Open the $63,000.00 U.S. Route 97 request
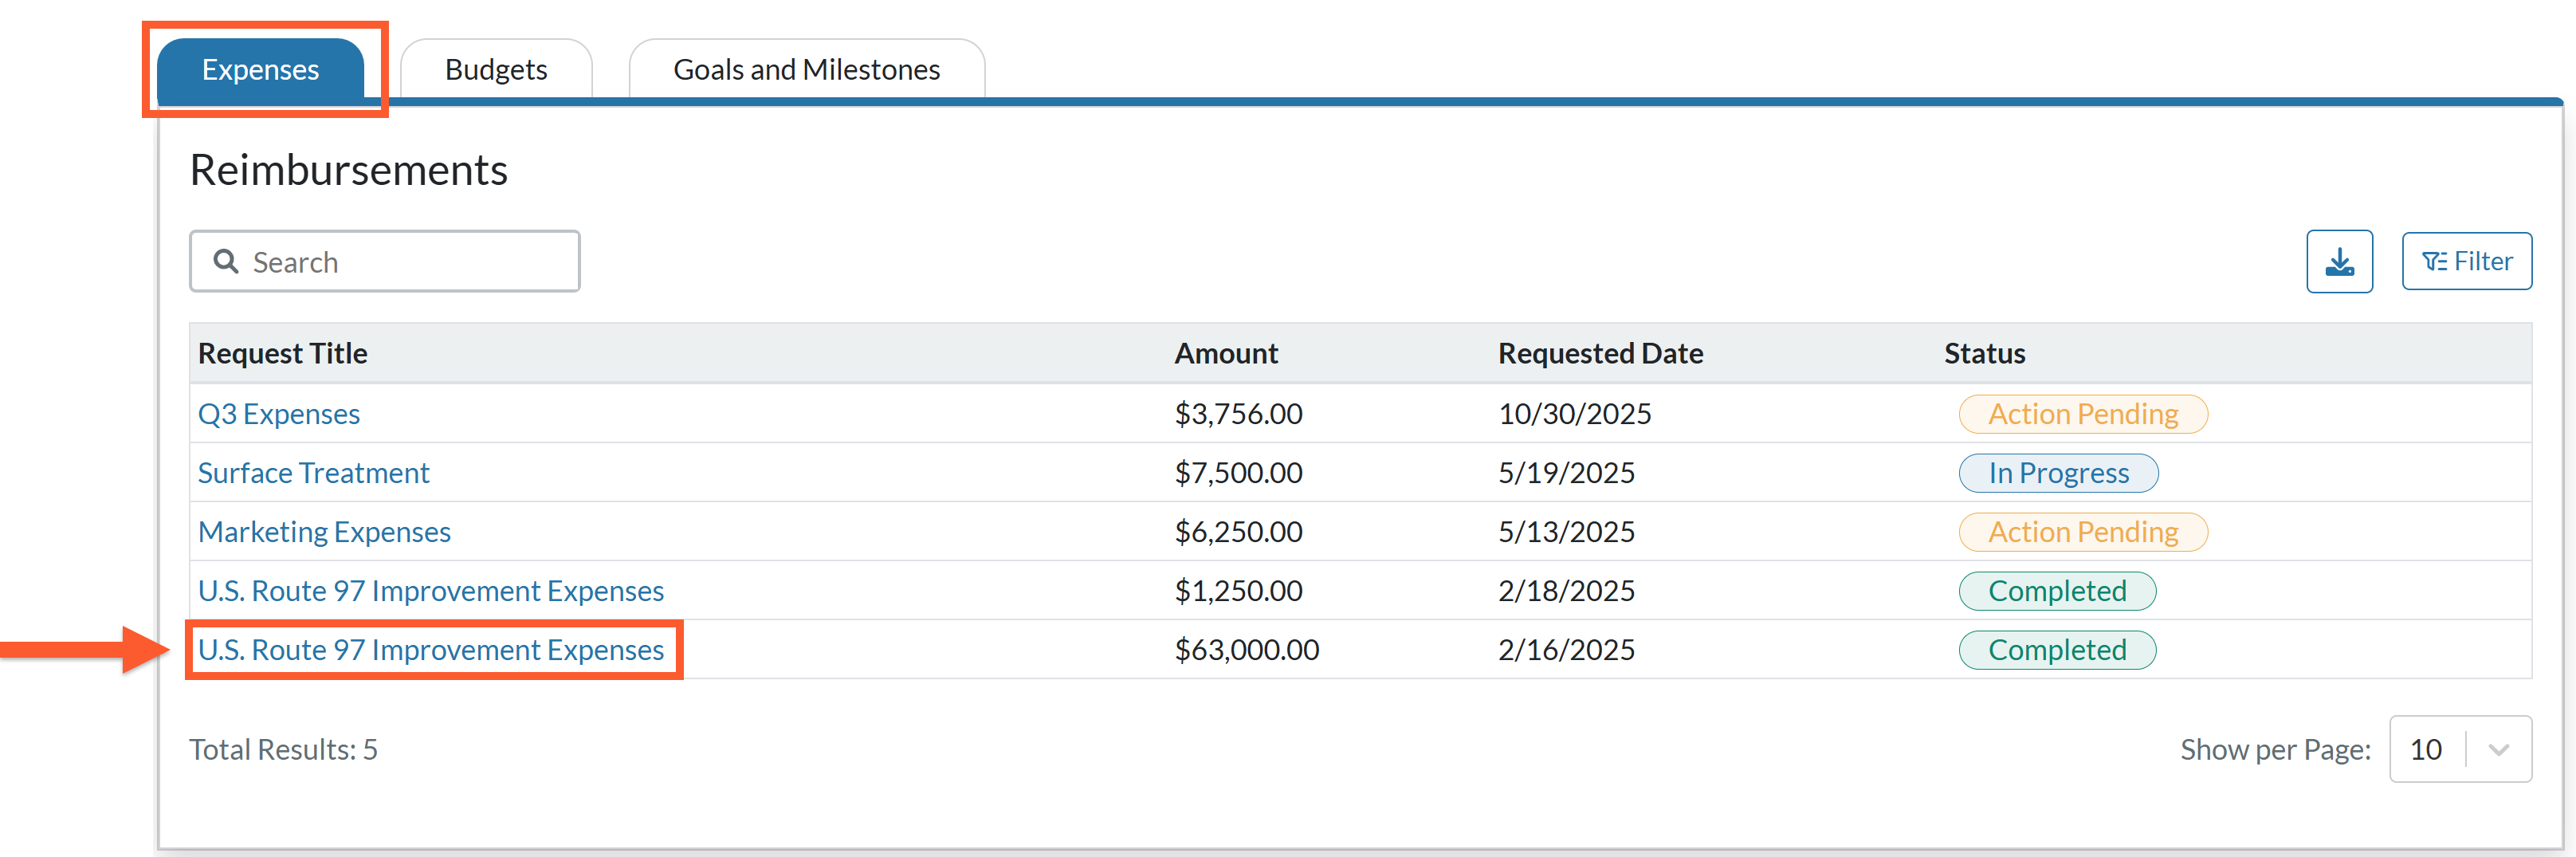The width and height of the screenshot is (2576, 857). [x=431, y=650]
